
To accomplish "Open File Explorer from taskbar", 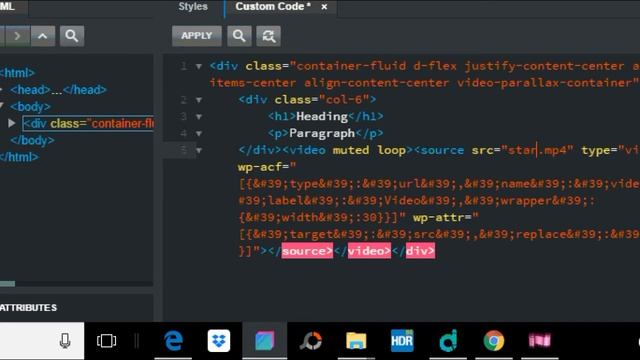I will point(356,341).
